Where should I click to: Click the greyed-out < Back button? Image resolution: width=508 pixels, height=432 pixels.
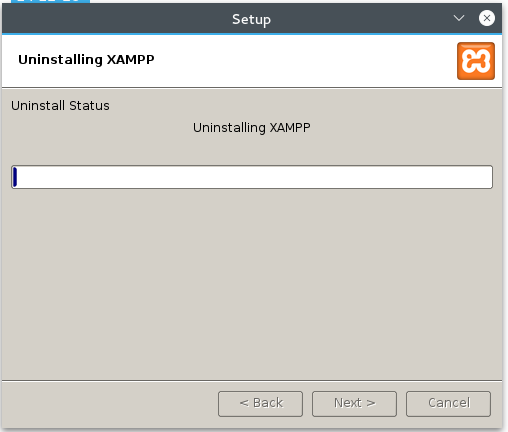(260, 404)
